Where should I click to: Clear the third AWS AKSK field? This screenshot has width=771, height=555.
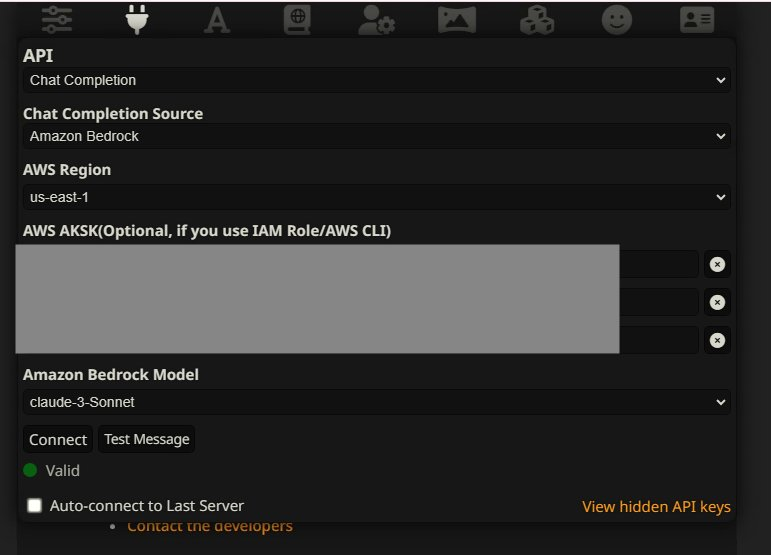tap(717, 340)
